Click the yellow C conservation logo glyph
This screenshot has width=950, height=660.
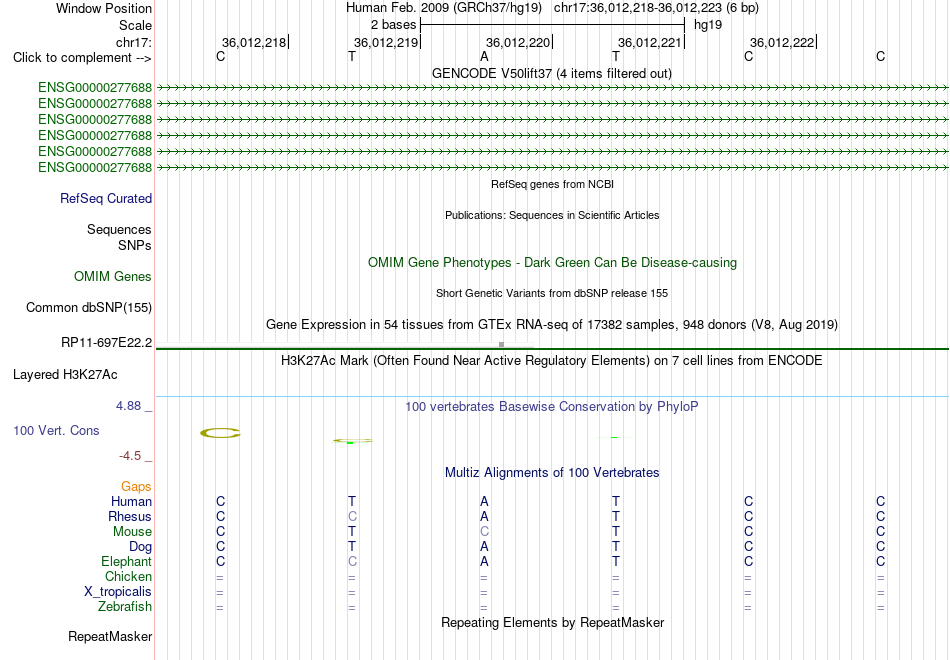pos(221,433)
